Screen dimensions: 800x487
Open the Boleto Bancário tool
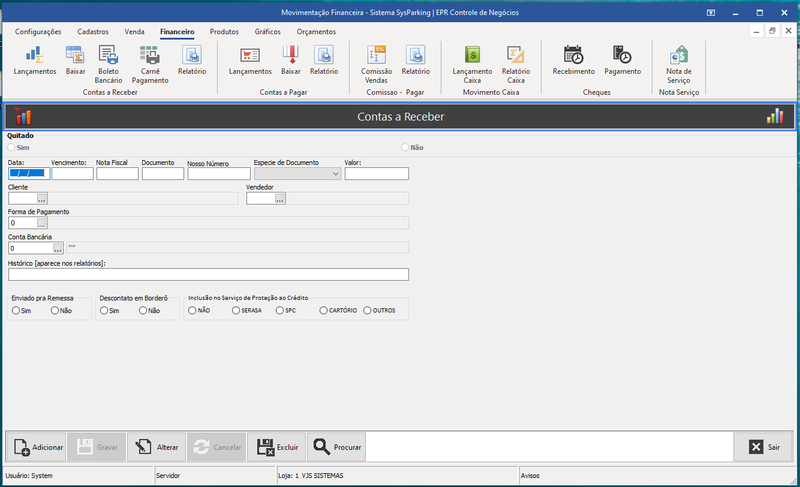[x=108, y=64]
